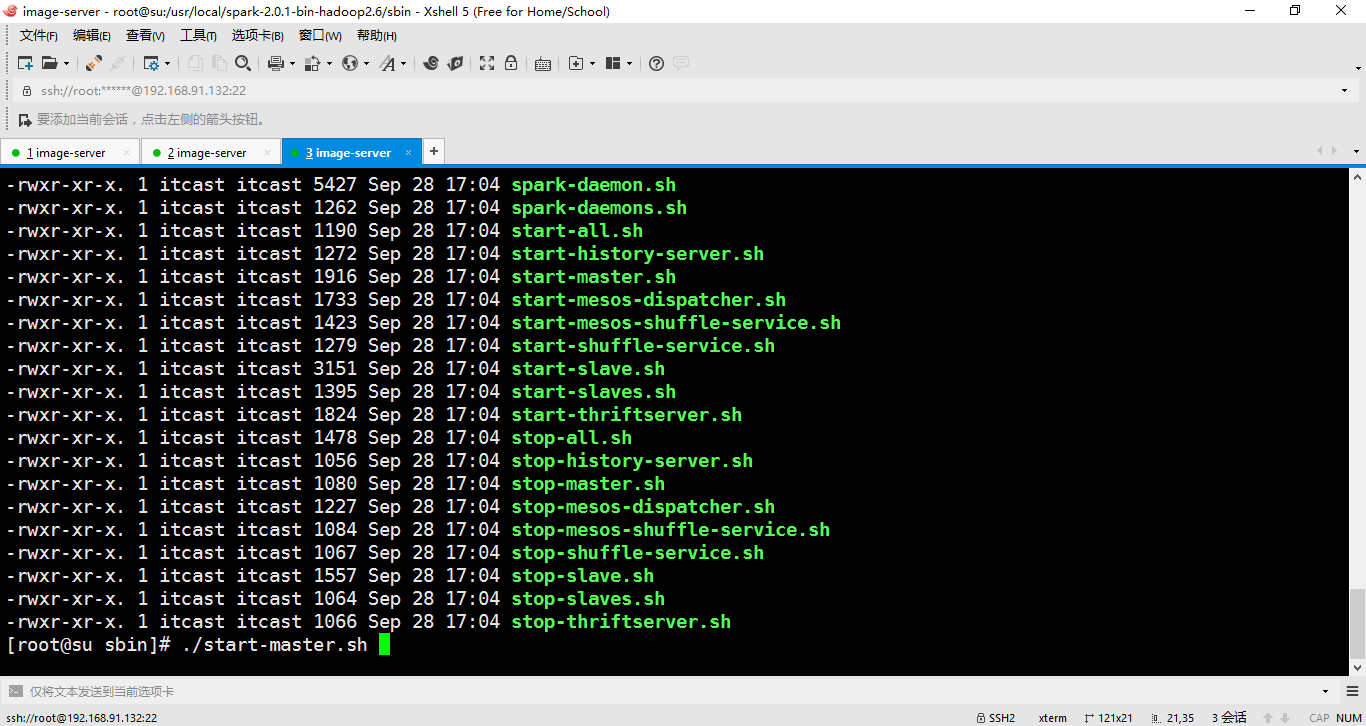Close the 1 image-server tab
The image size is (1366, 726).
click(x=126, y=153)
